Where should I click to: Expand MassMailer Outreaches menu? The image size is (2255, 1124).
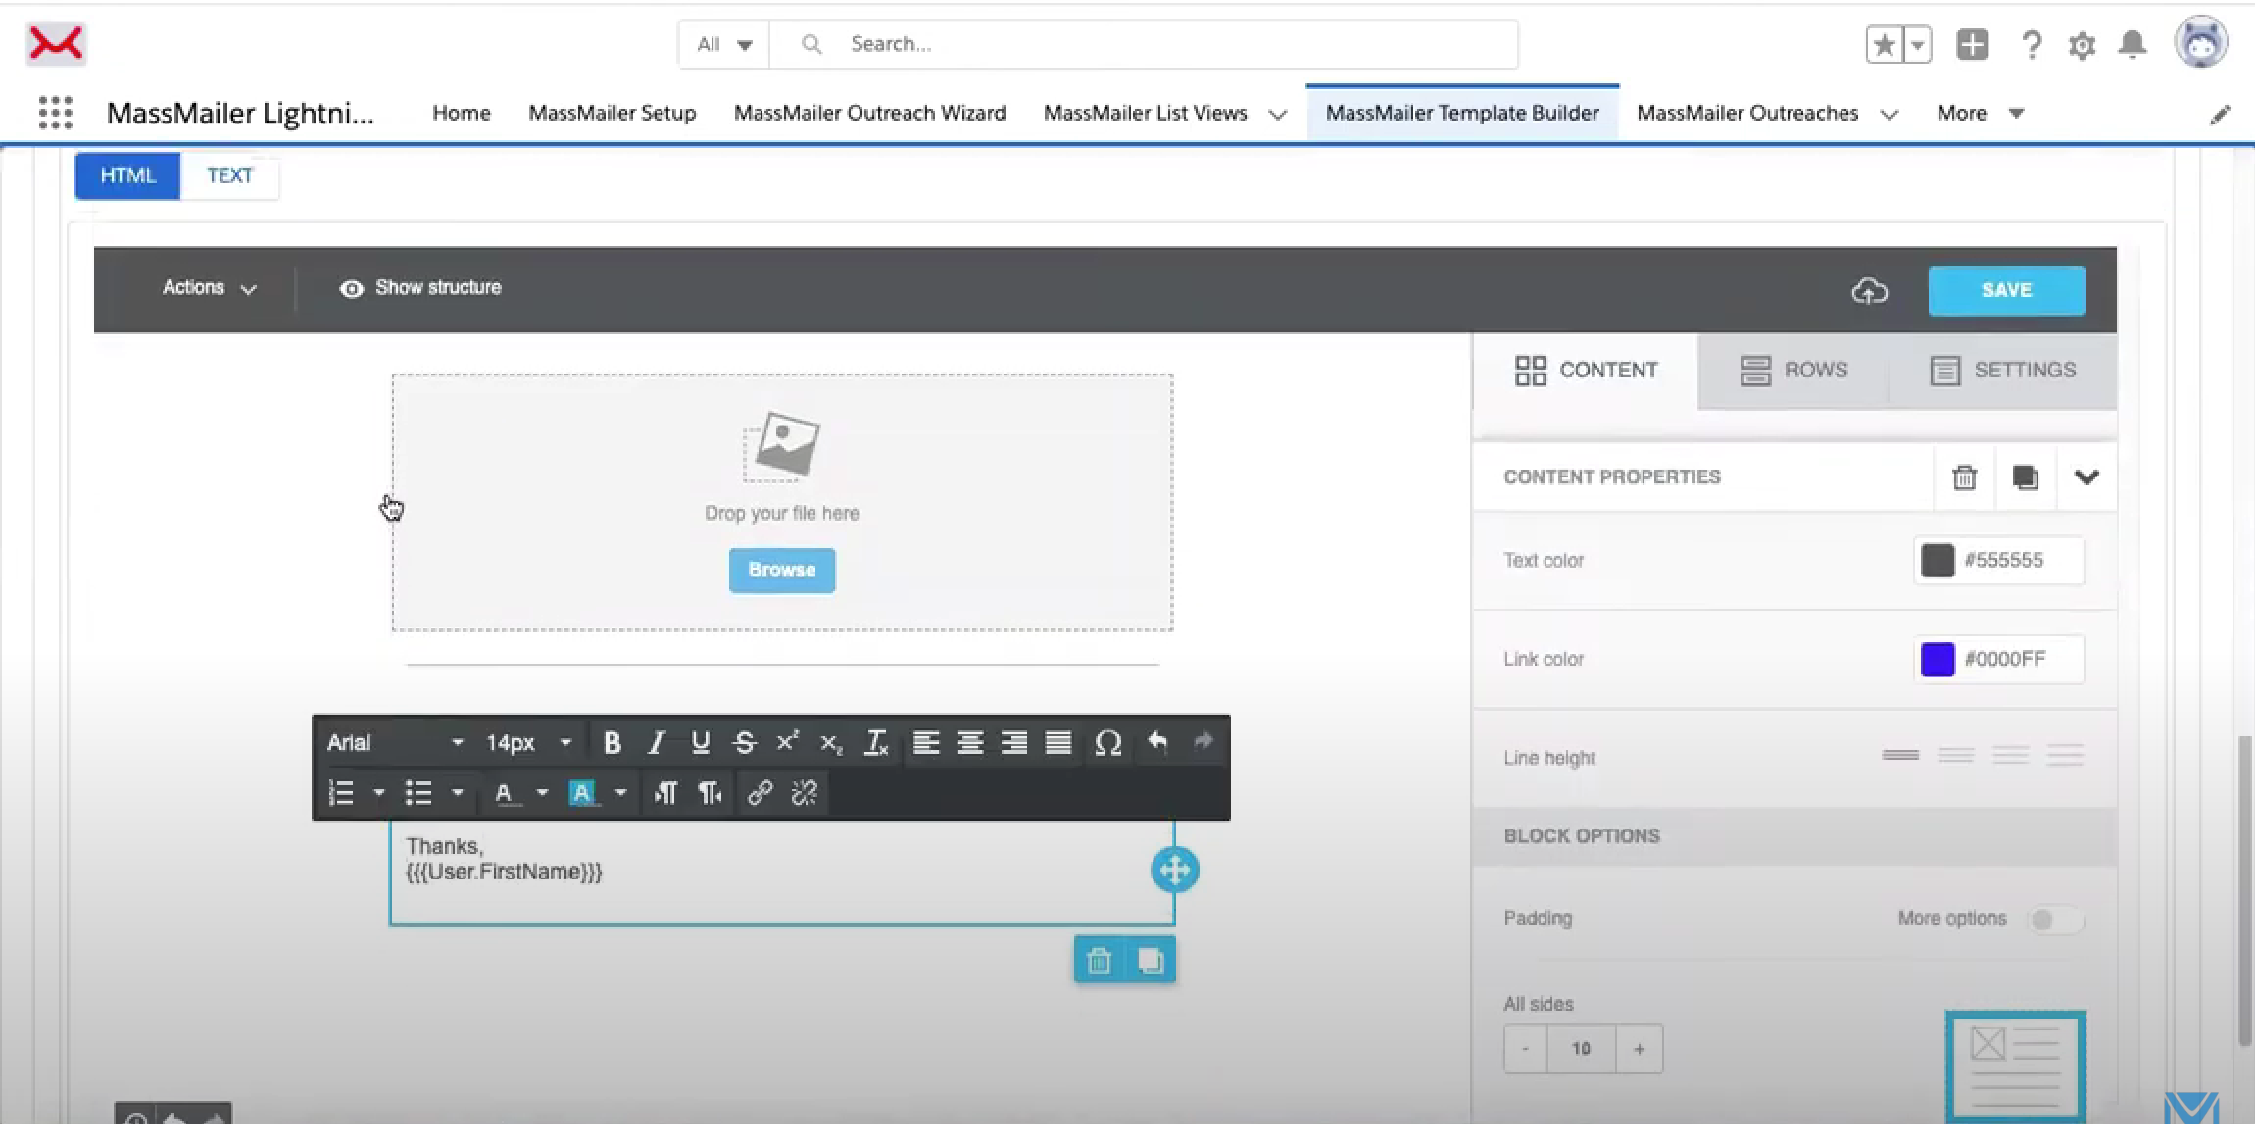tap(1889, 114)
